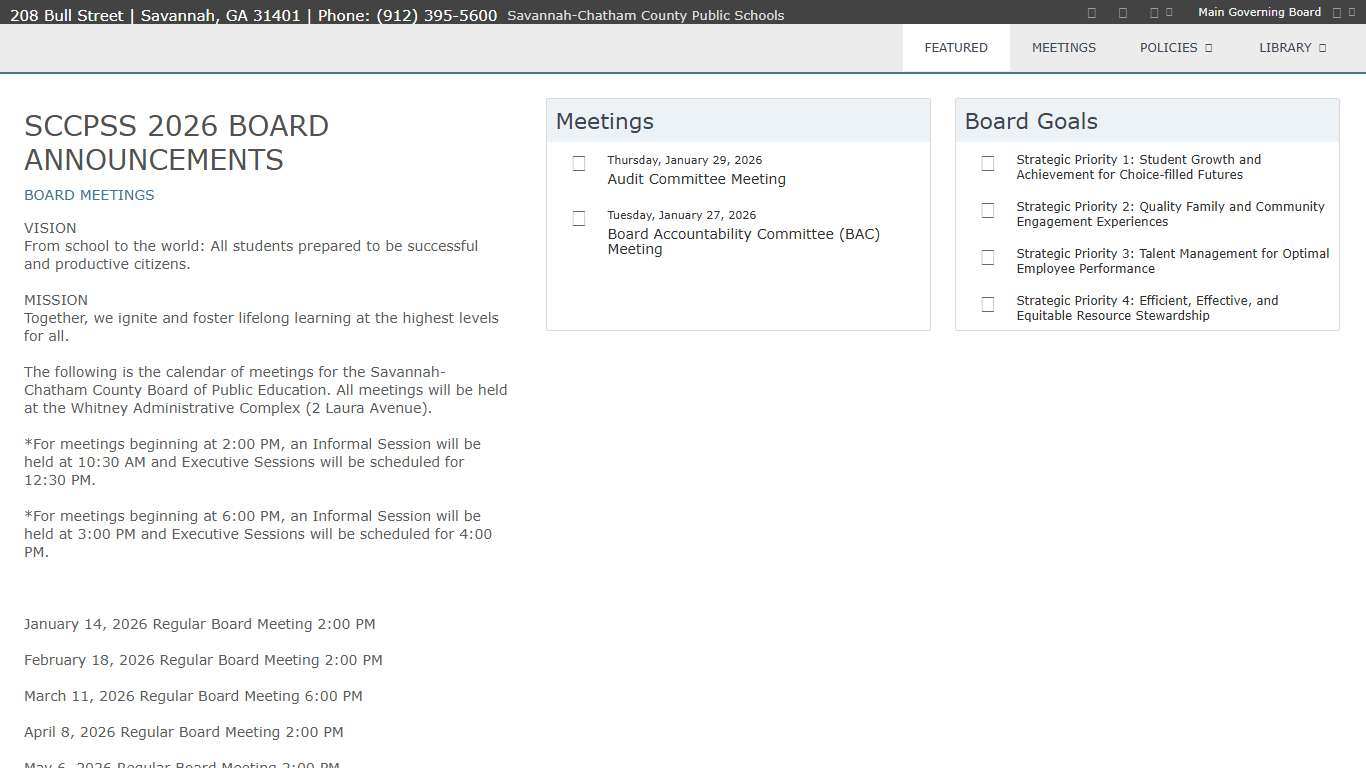Click the icon beside Board Accountability Committee Meeting

click(579, 218)
